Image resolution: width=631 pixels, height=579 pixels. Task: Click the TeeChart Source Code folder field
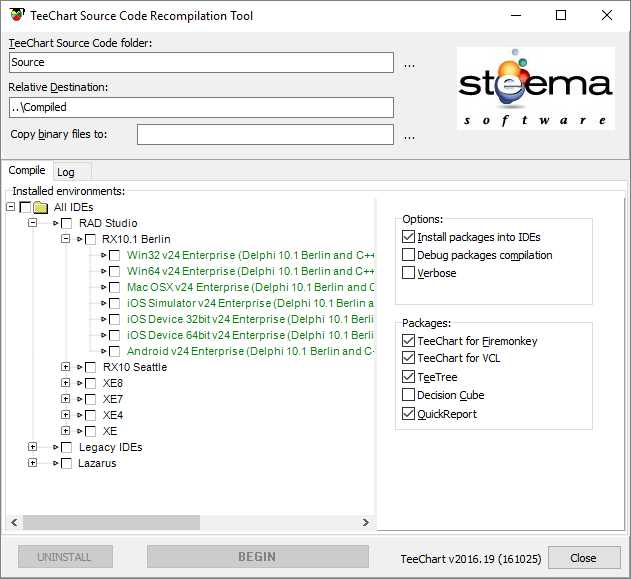pyautogui.click(x=201, y=62)
